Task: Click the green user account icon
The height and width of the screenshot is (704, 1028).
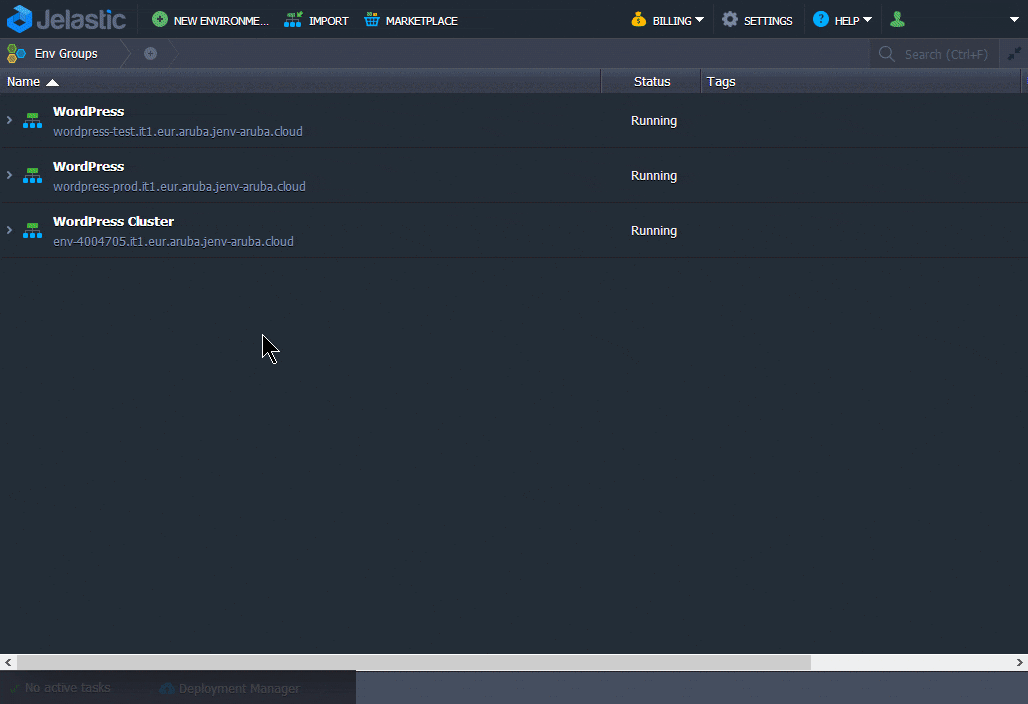Action: (x=897, y=19)
